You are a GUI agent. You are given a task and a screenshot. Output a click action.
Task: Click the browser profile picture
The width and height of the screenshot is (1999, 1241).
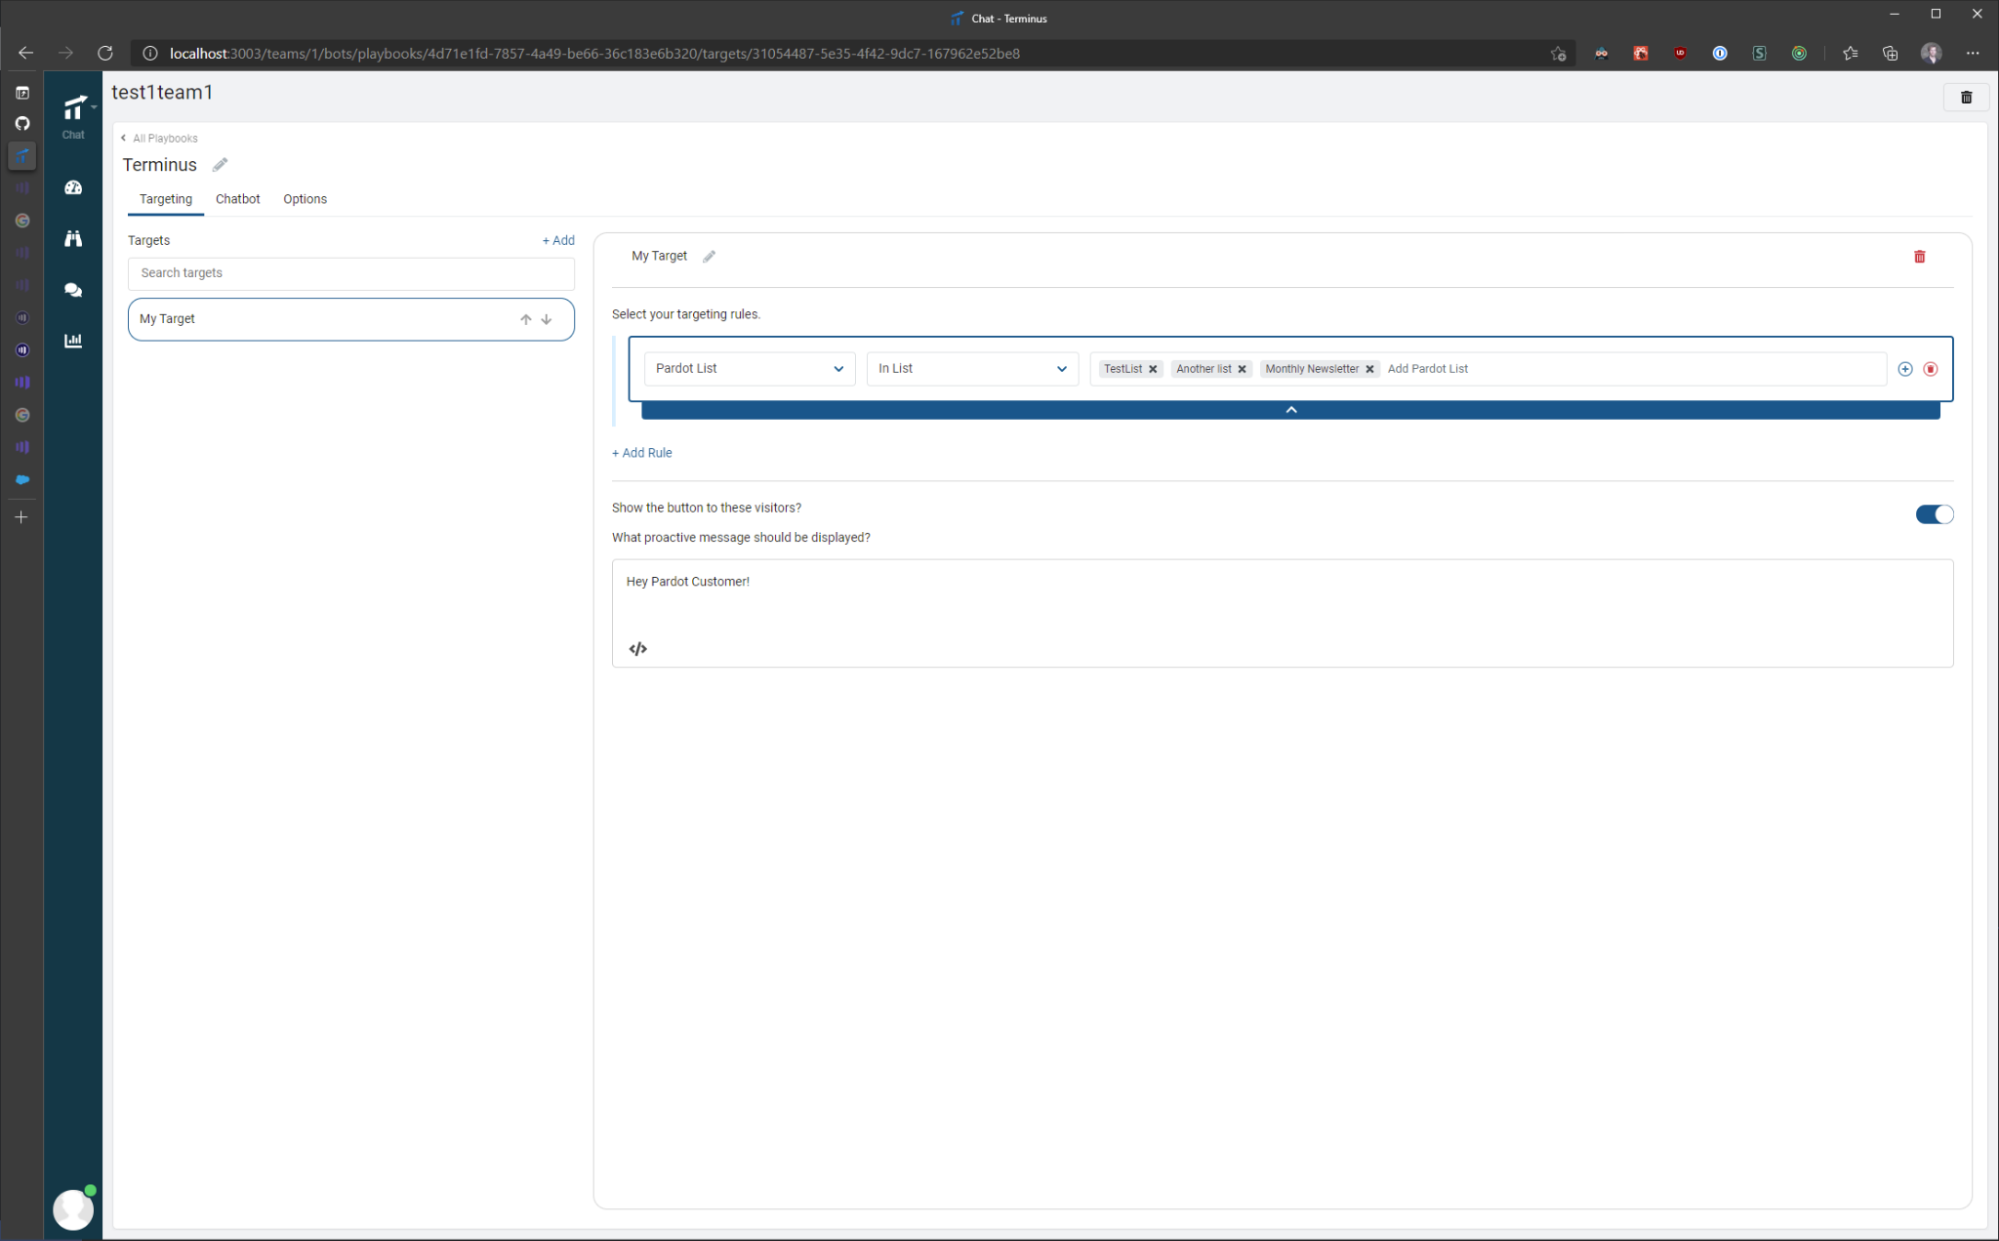tap(1931, 53)
